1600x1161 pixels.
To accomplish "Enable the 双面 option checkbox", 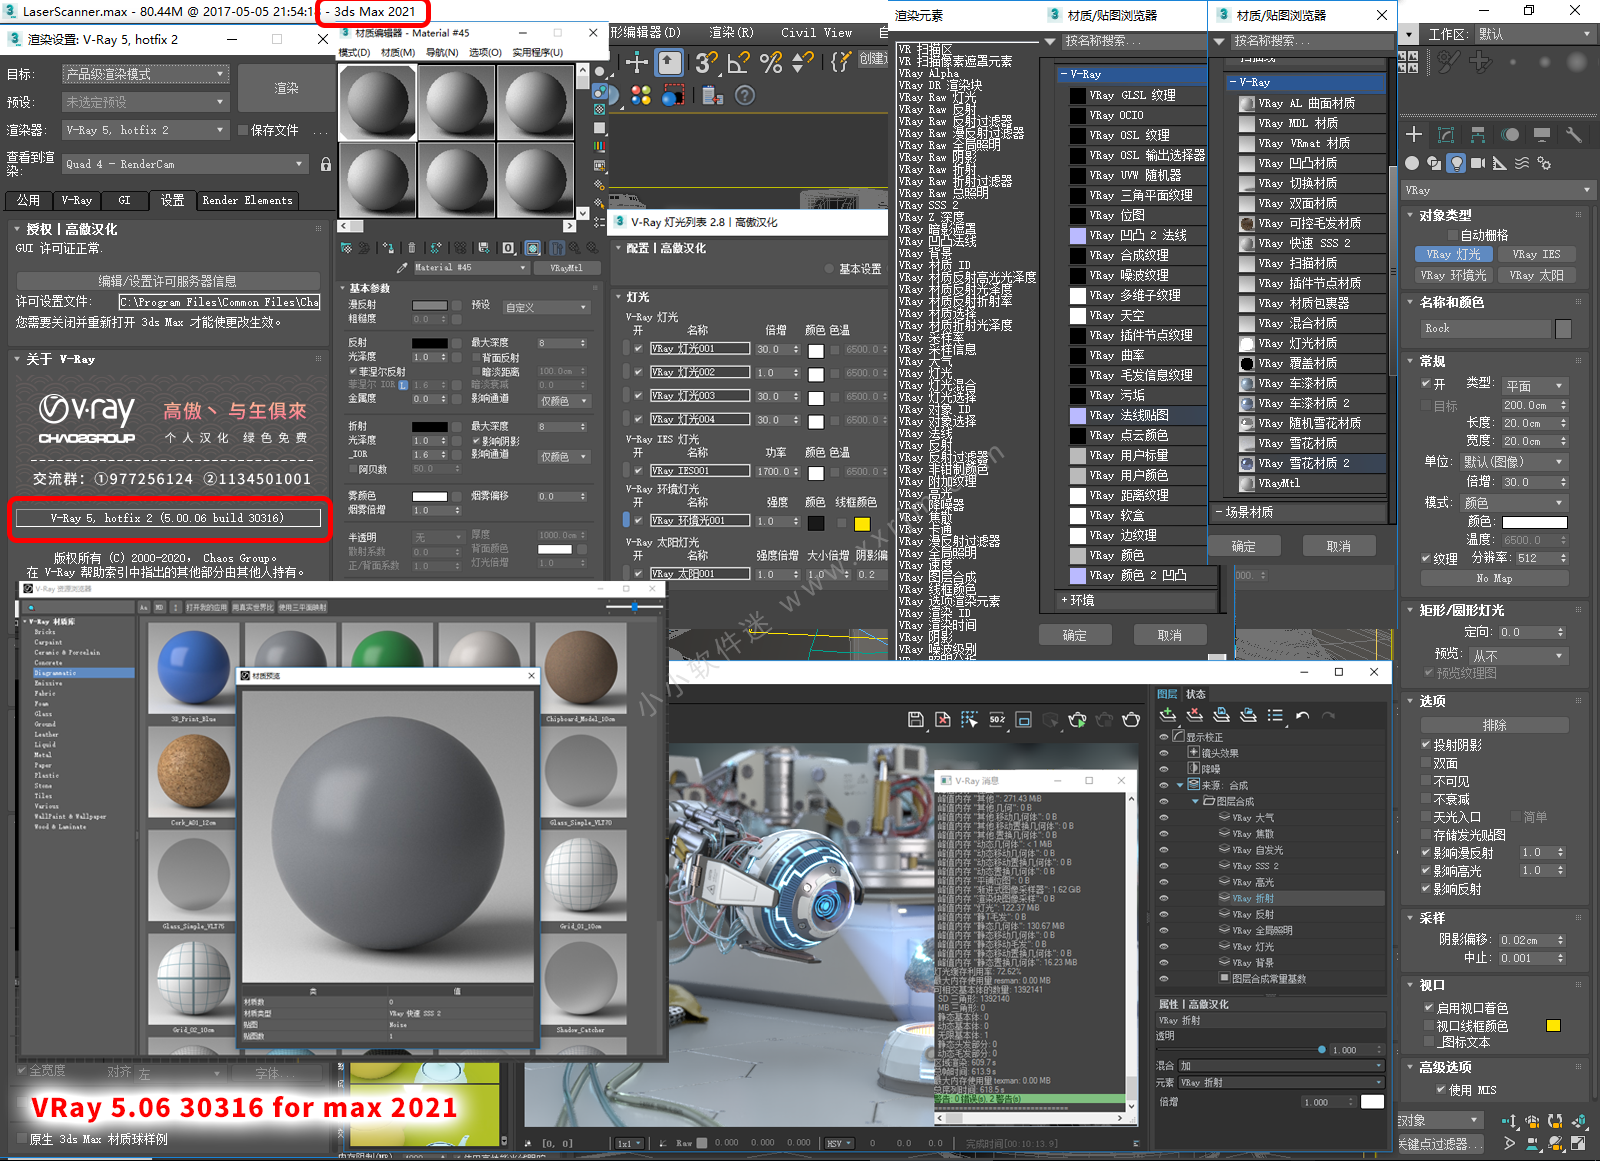I will pyautogui.click(x=1426, y=763).
